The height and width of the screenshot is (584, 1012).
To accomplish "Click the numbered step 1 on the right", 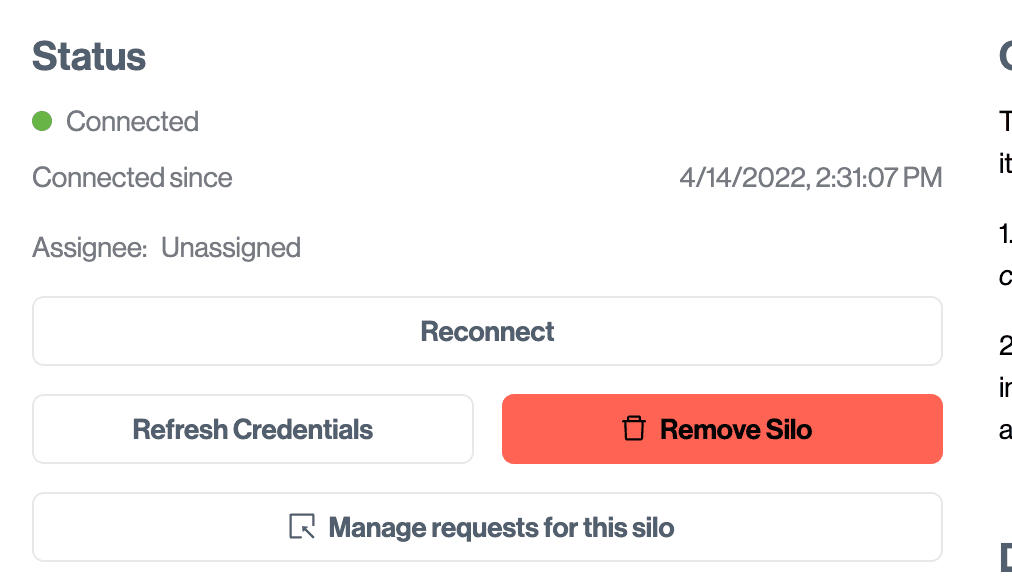I will 1005,234.
